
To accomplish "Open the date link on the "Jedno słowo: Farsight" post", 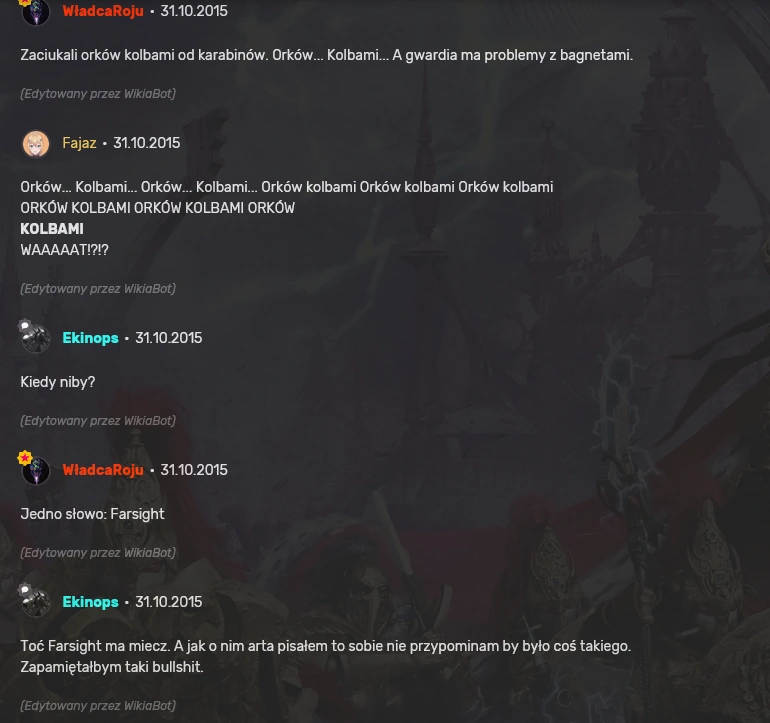I will 194,470.
